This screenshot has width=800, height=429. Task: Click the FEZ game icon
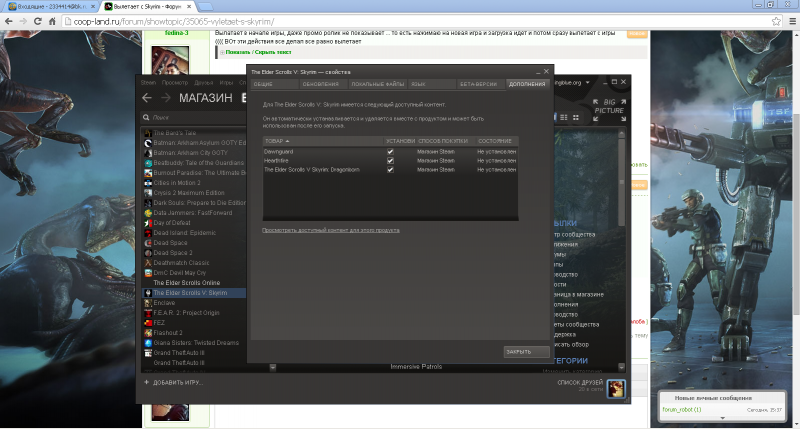click(148, 323)
